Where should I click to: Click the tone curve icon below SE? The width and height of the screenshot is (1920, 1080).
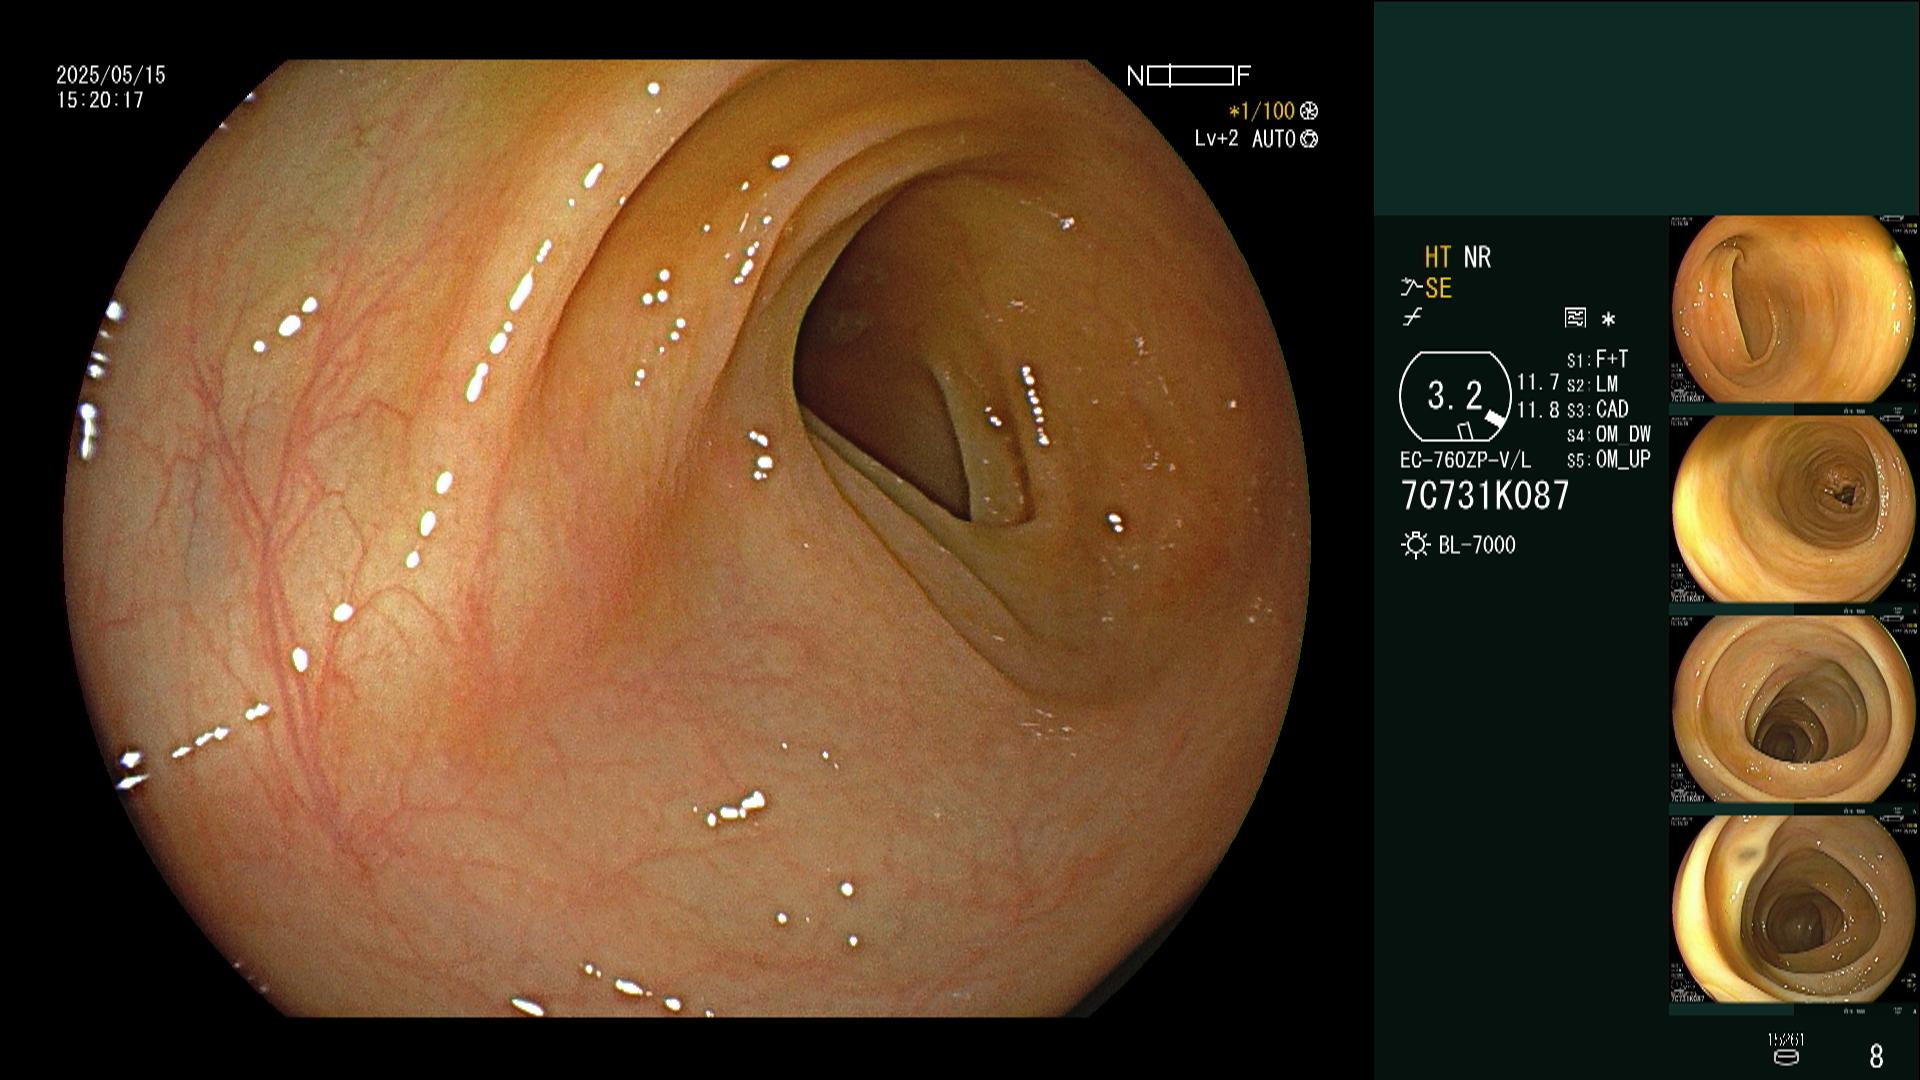1412,318
